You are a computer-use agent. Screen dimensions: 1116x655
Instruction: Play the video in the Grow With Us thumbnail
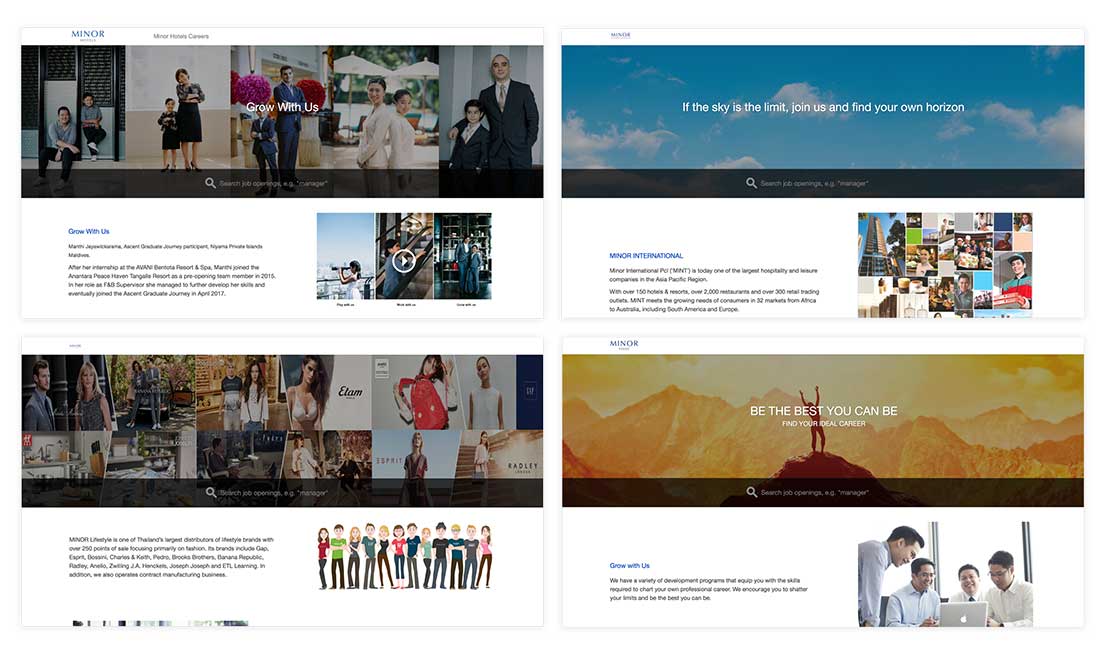403,260
